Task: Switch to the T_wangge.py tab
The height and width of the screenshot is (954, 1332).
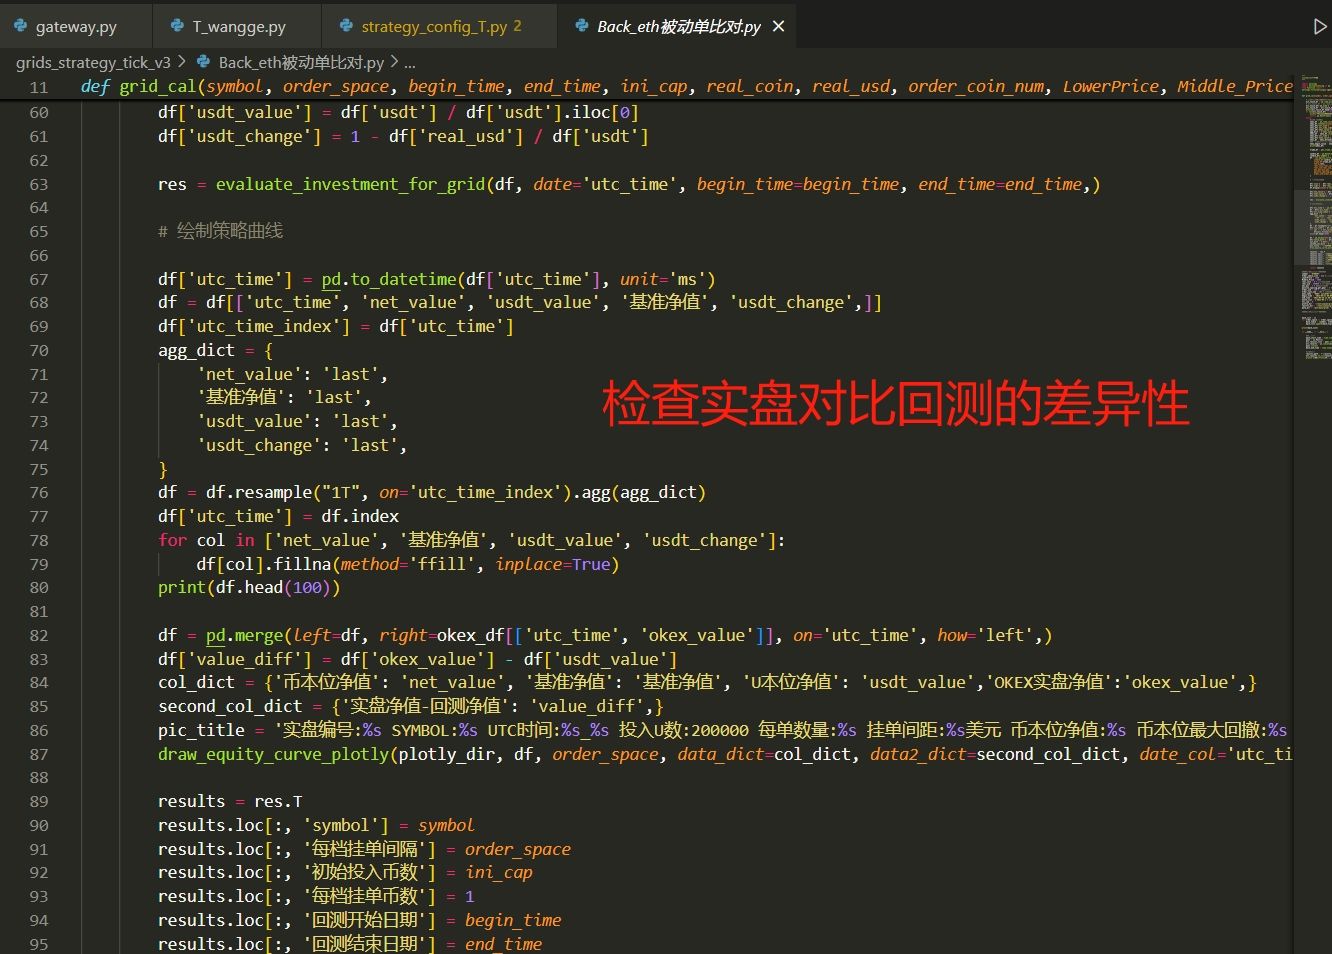Action: (237, 27)
